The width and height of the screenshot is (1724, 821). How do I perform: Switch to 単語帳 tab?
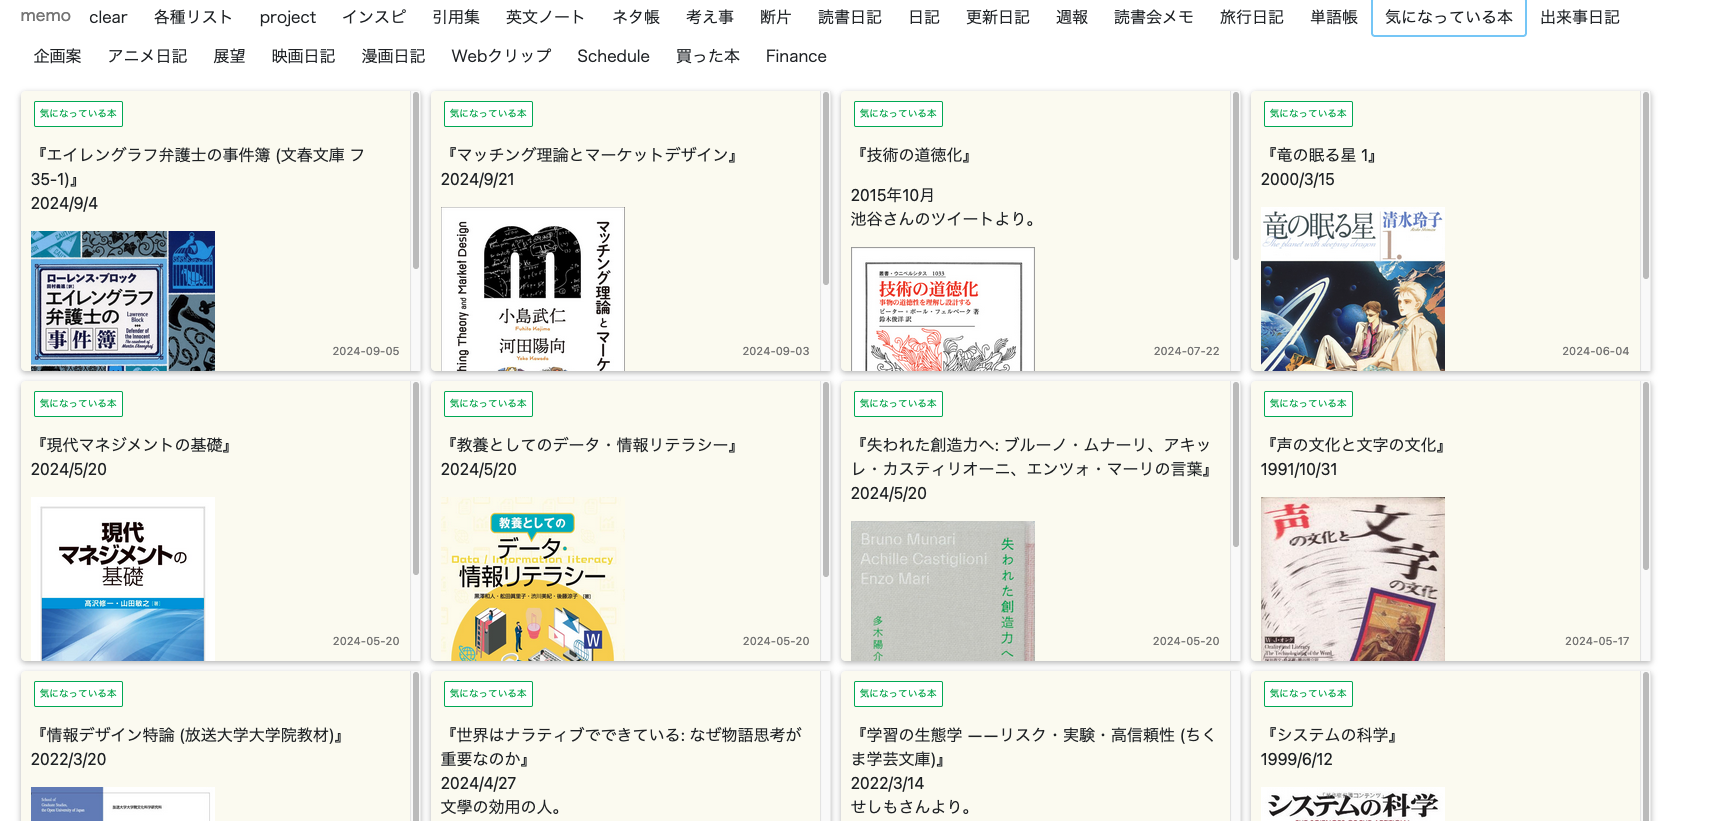(1334, 17)
